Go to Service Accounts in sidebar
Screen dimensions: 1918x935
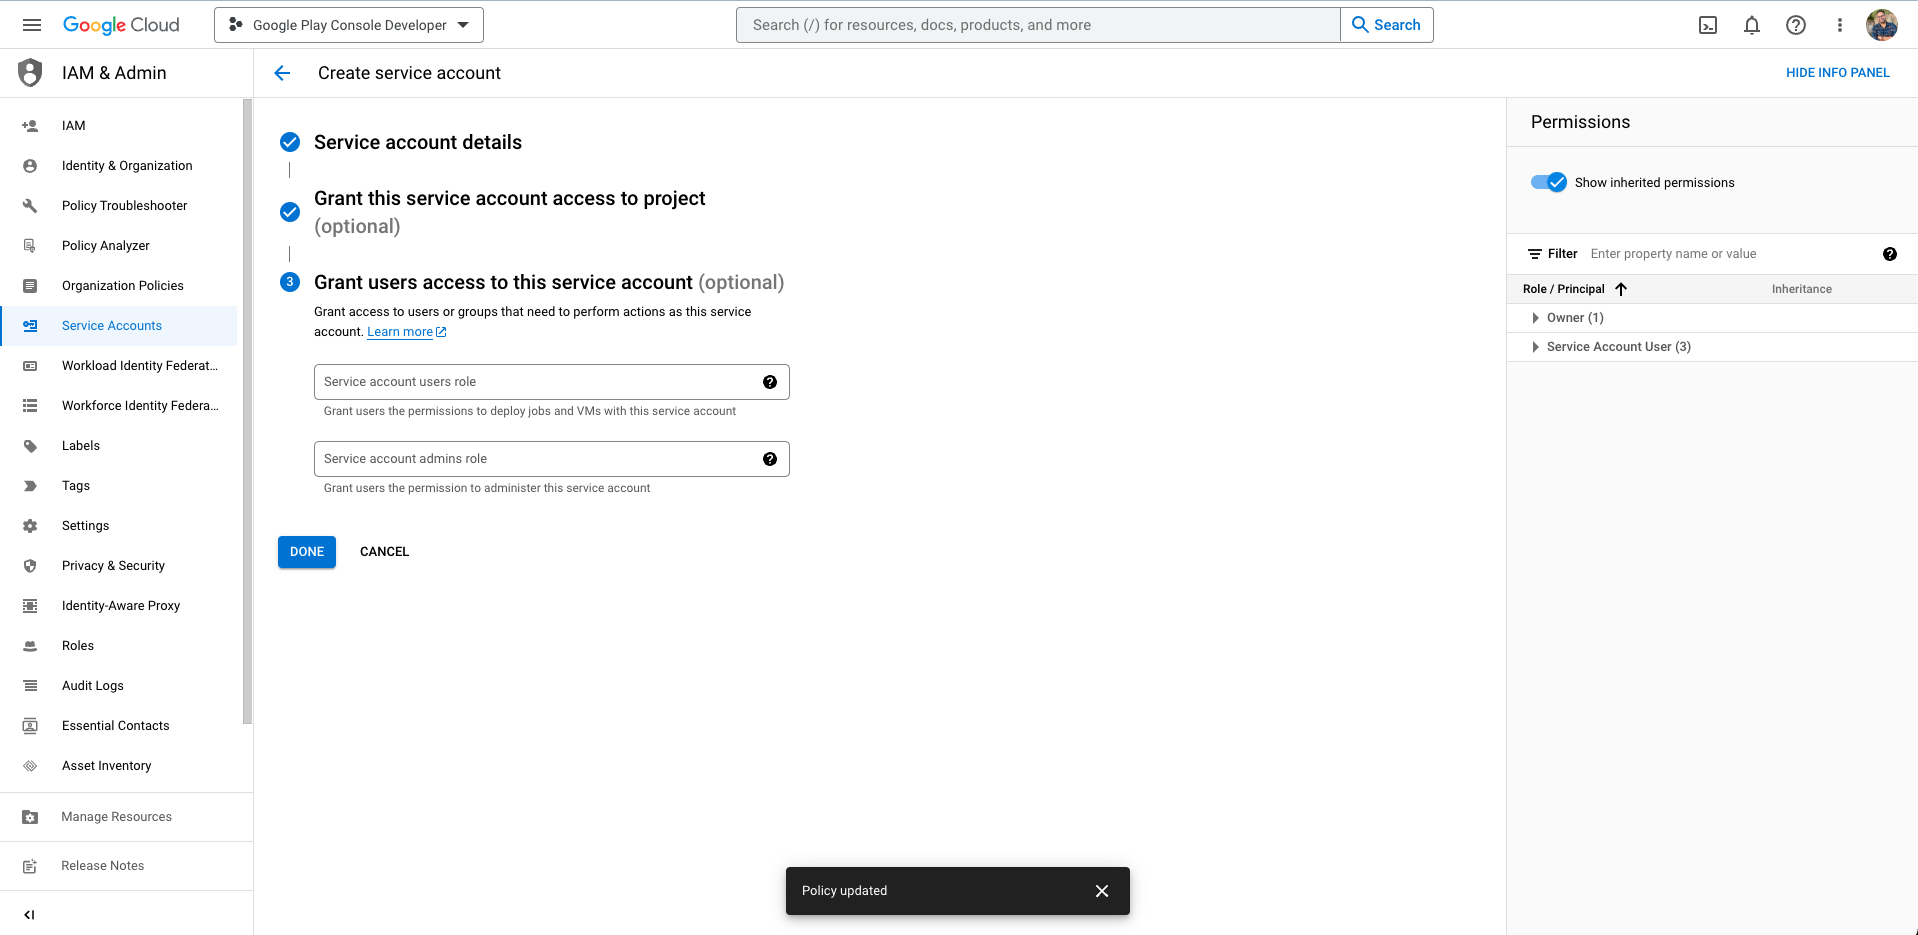(119, 326)
